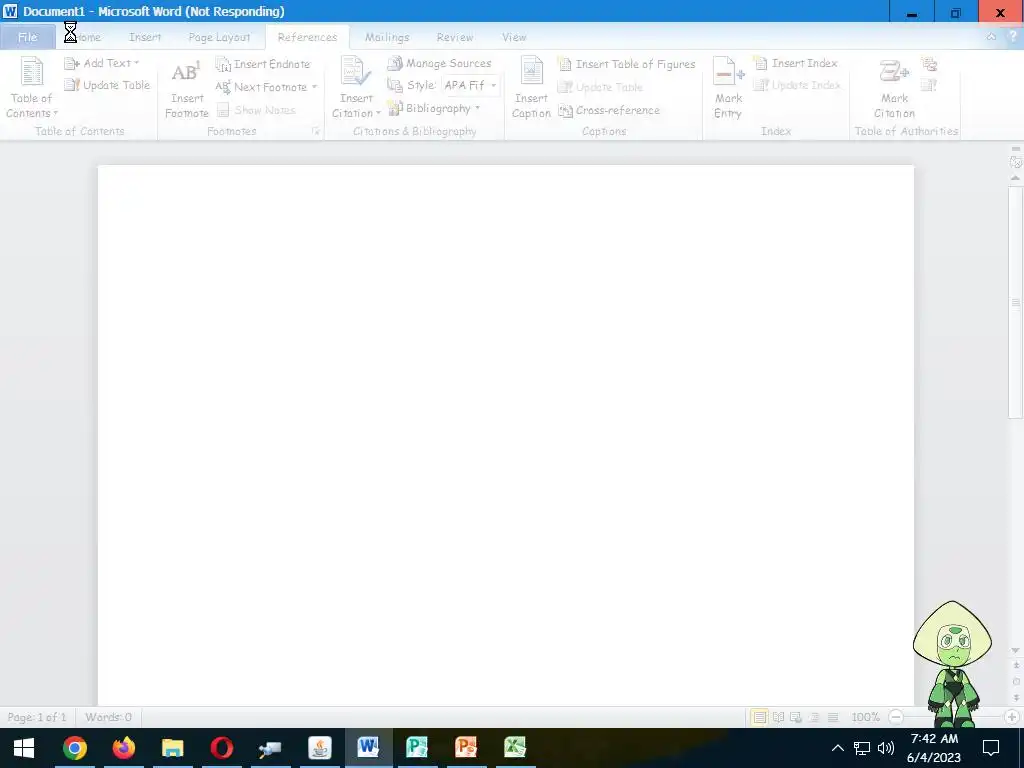Insert a Cross-reference
The image size is (1024, 768).
[609, 110]
